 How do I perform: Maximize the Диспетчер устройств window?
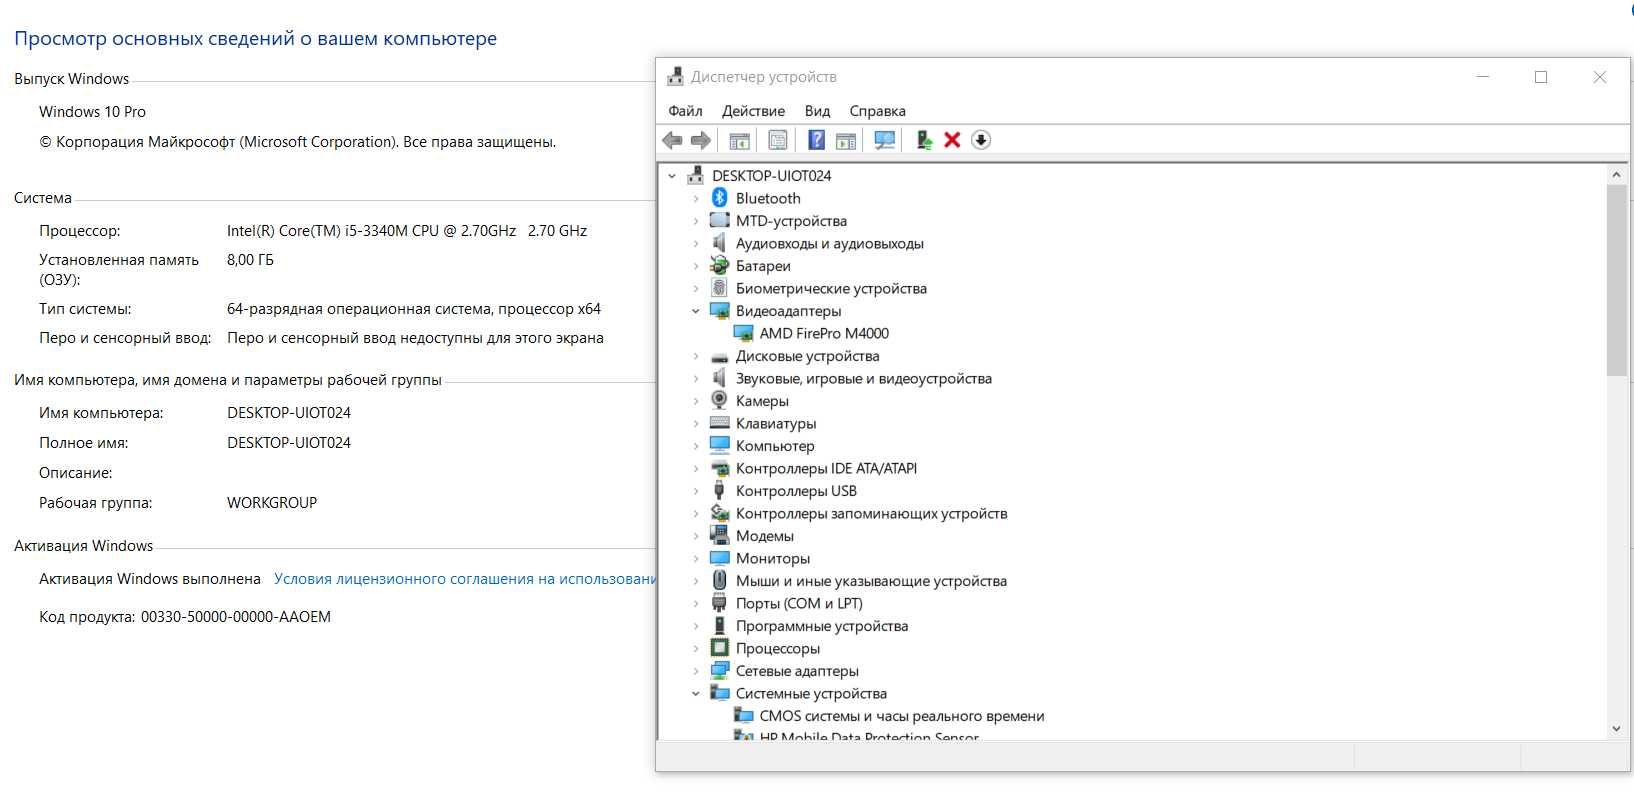[1541, 77]
